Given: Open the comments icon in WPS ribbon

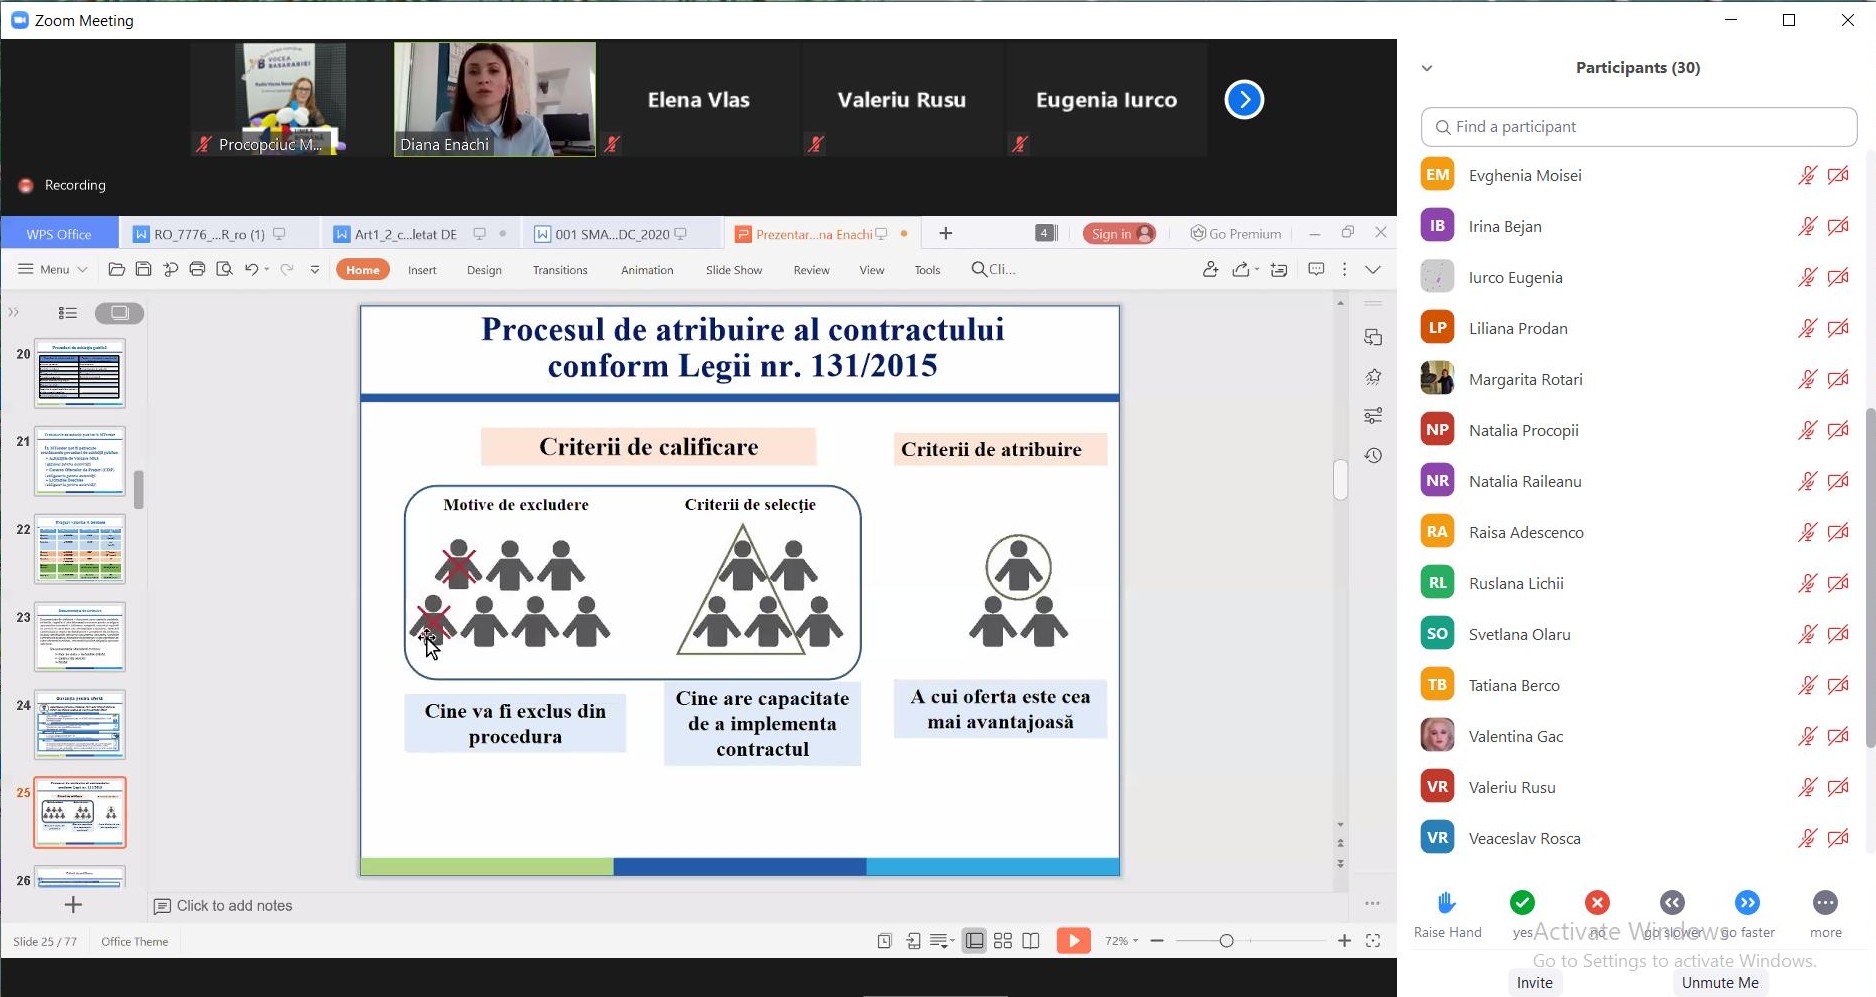Looking at the screenshot, I should coord(1316,269).
